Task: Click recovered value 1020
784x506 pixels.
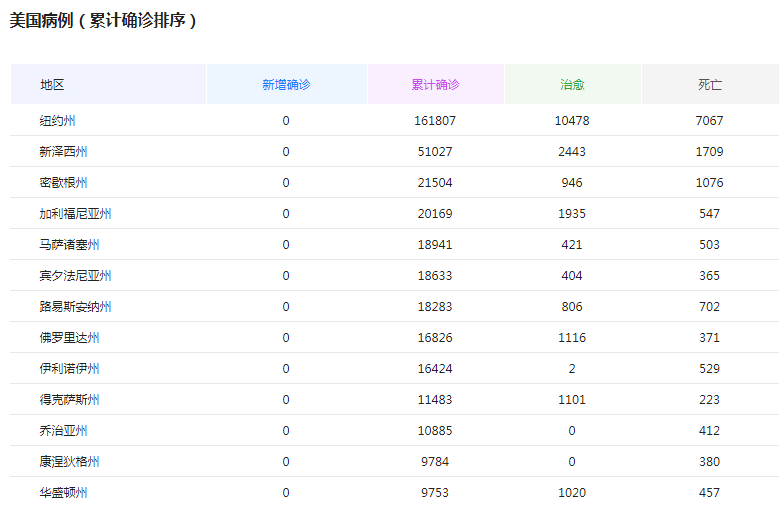Action: pyautogui.click(x=572, y=492)
